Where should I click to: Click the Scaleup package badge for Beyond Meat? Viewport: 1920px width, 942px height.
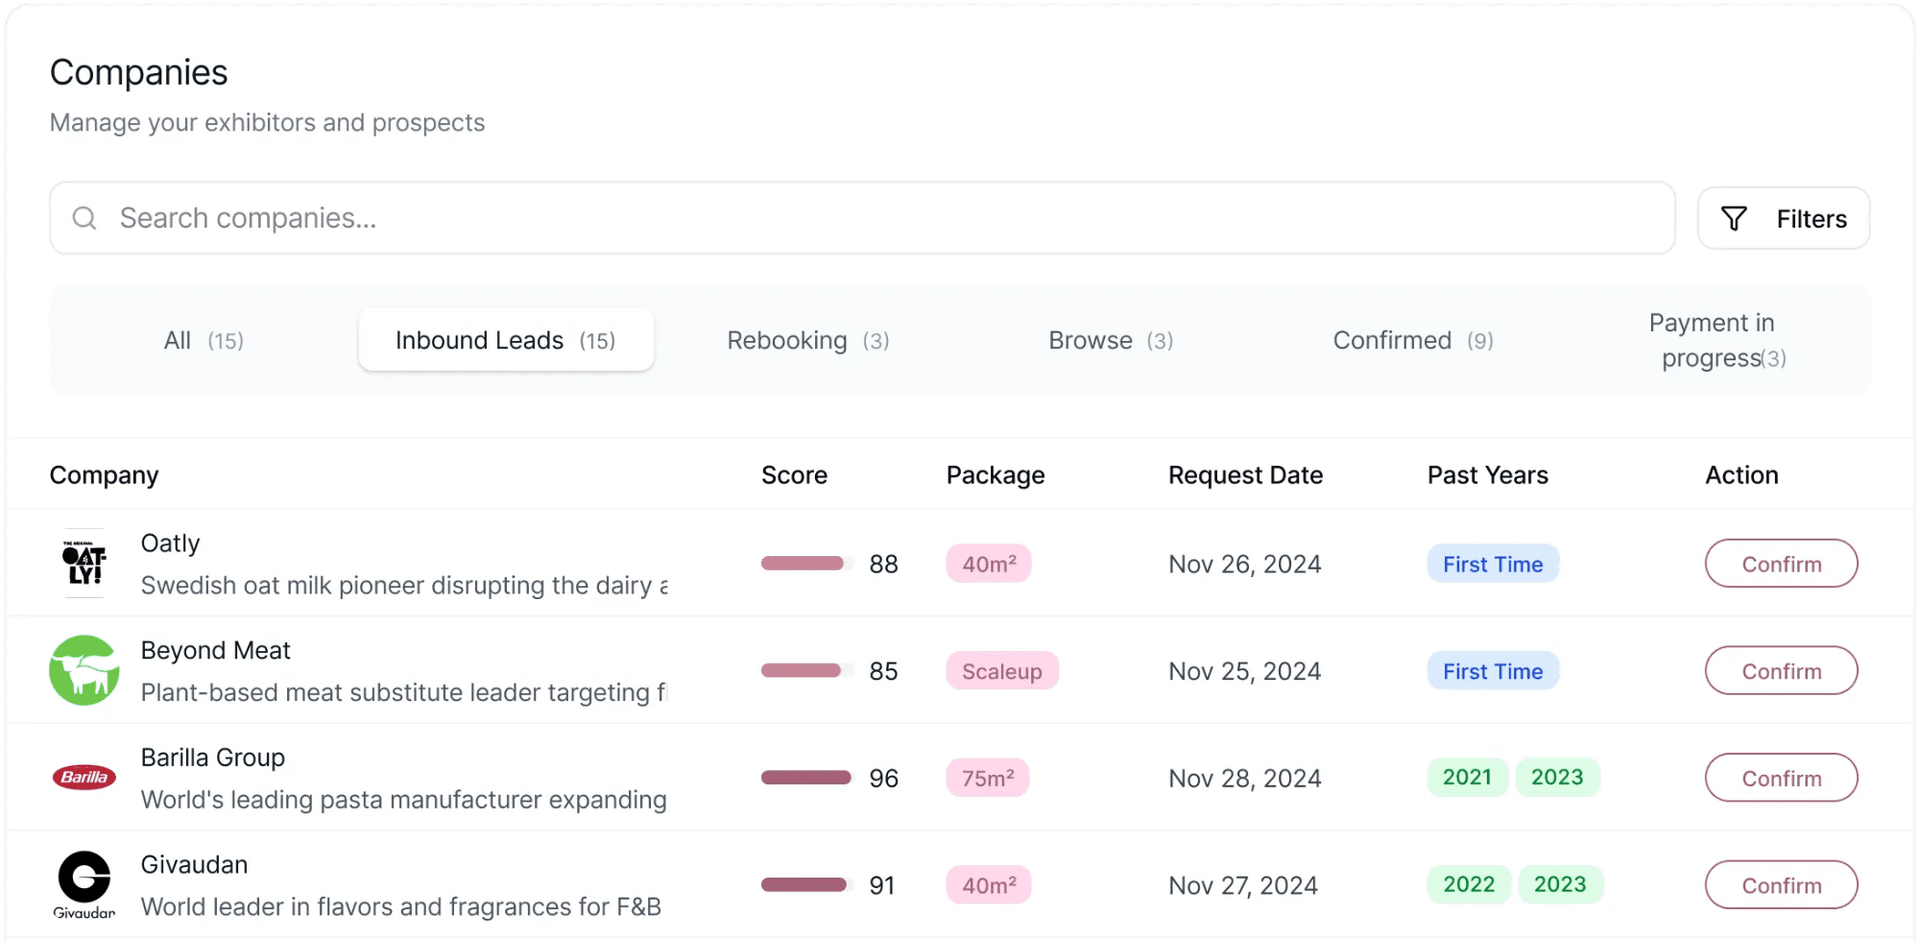point(1001,670)
